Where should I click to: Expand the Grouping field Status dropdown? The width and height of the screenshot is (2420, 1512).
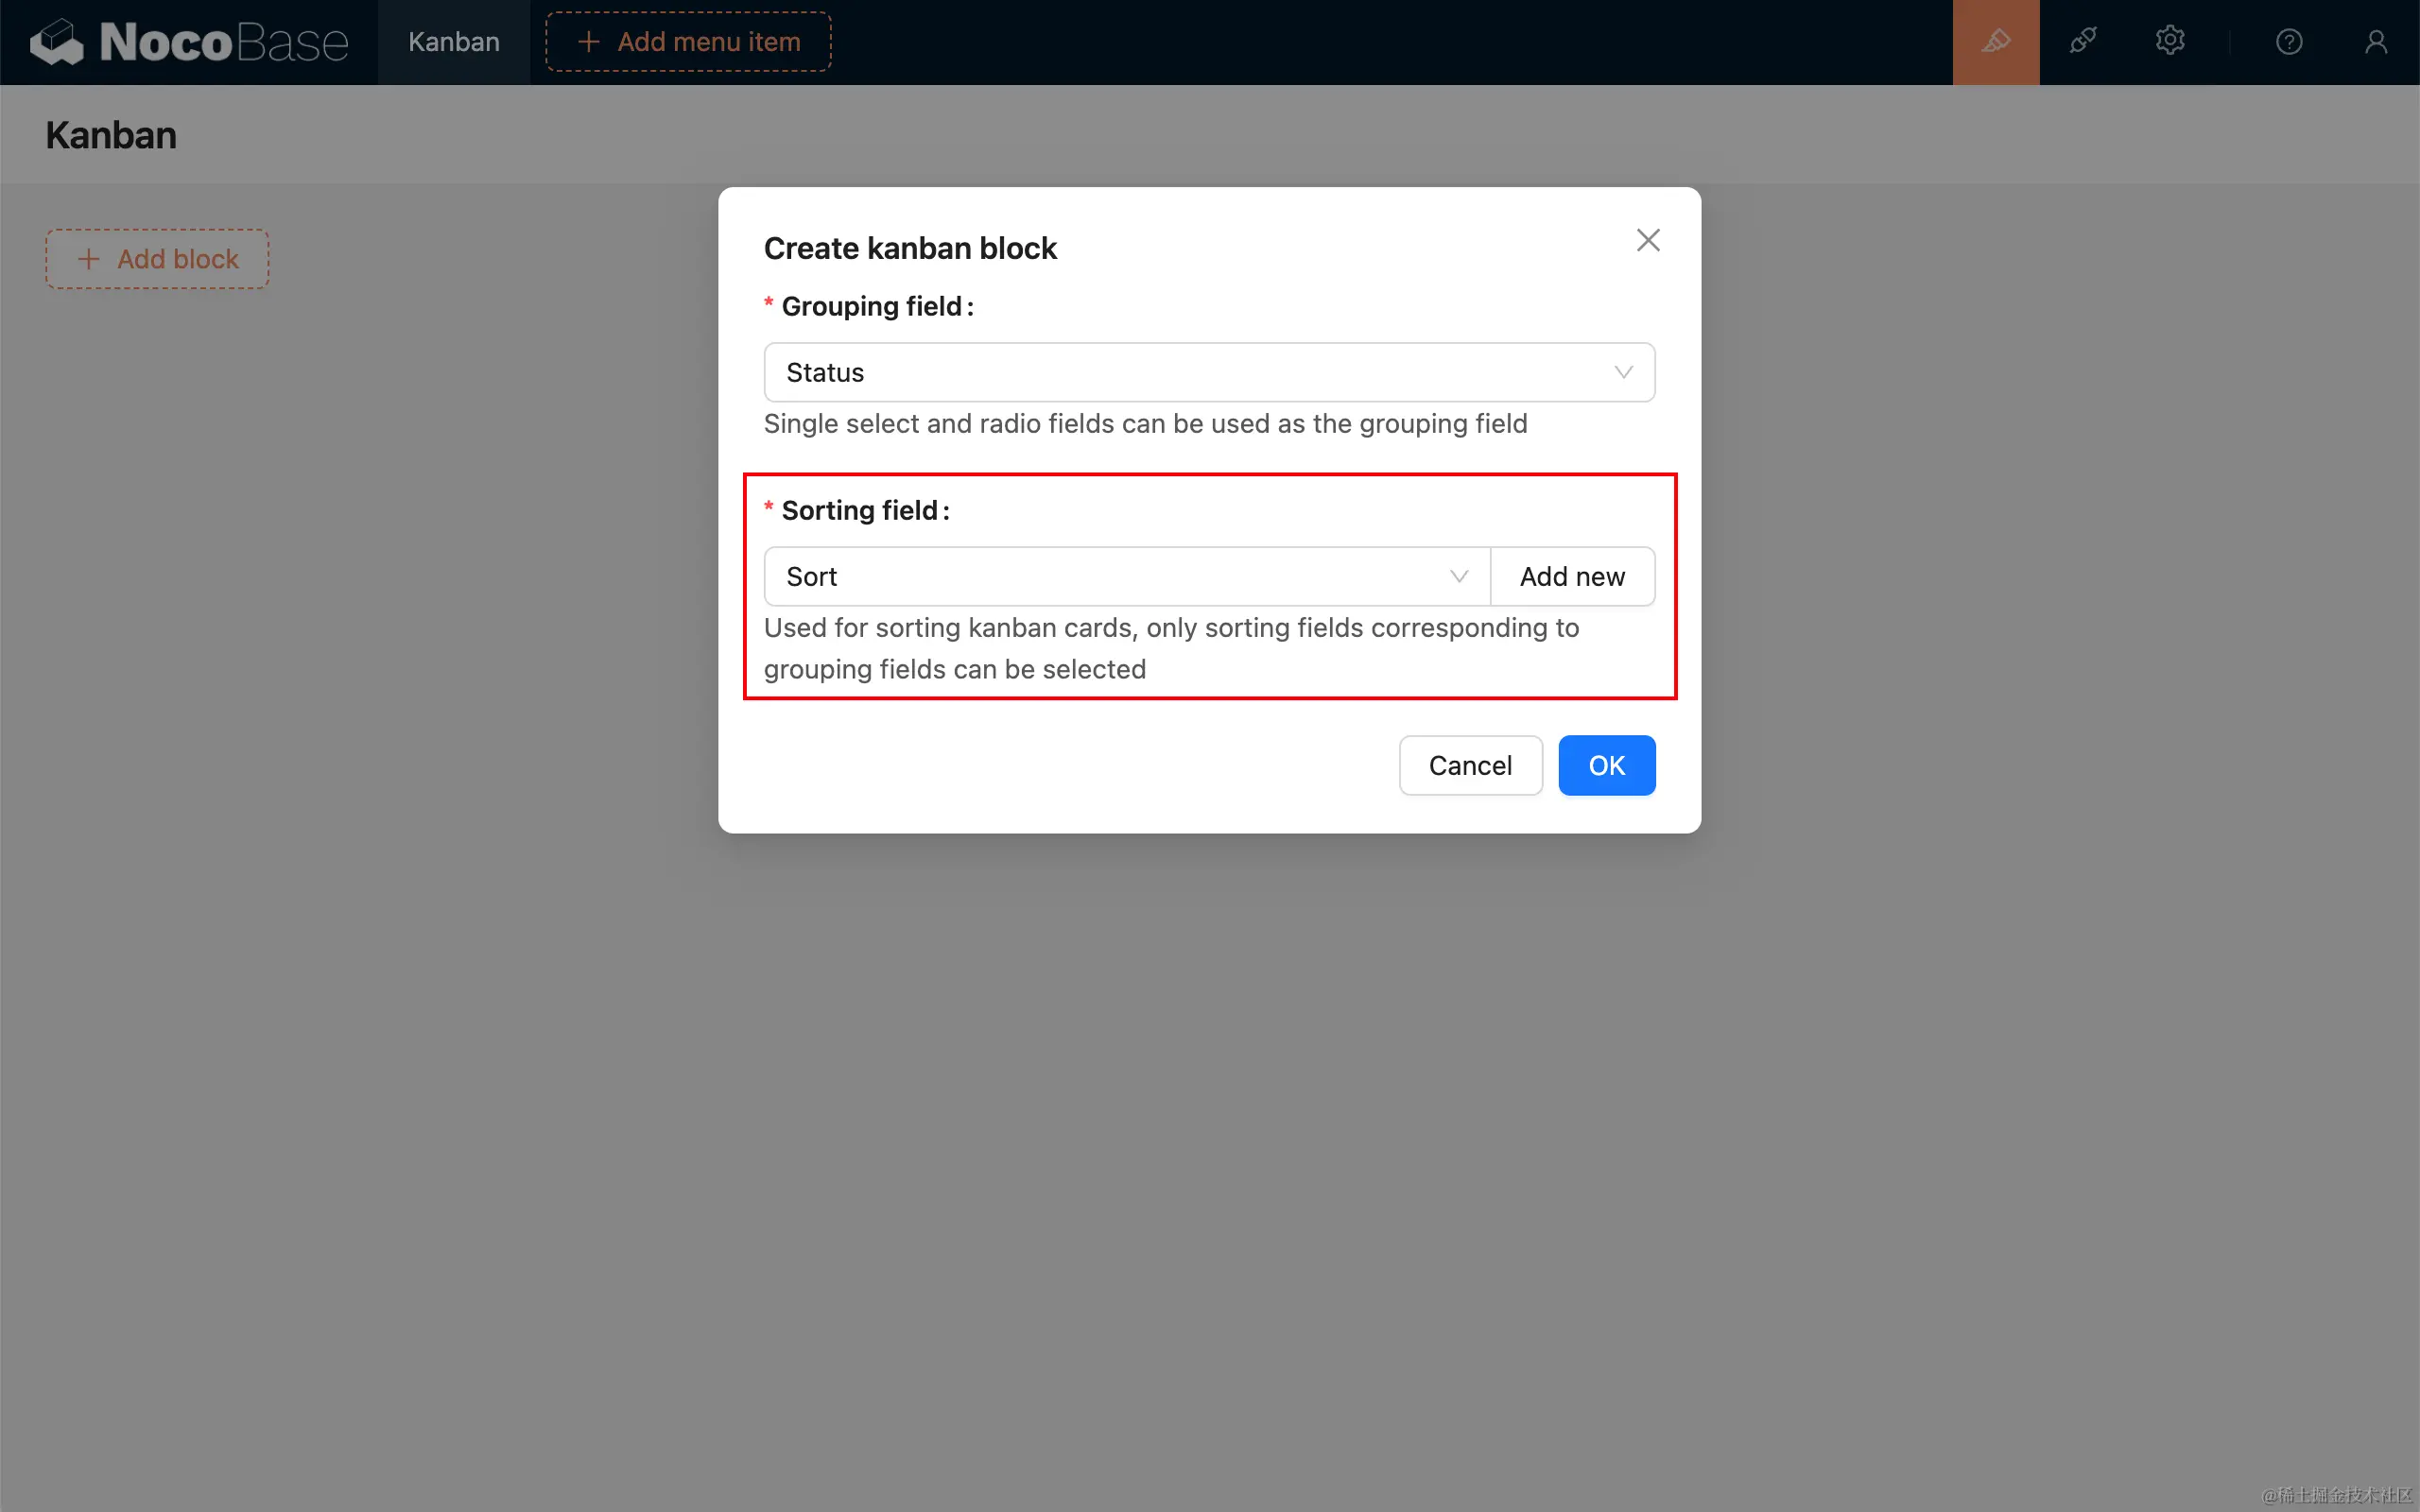click(1180, 372)
